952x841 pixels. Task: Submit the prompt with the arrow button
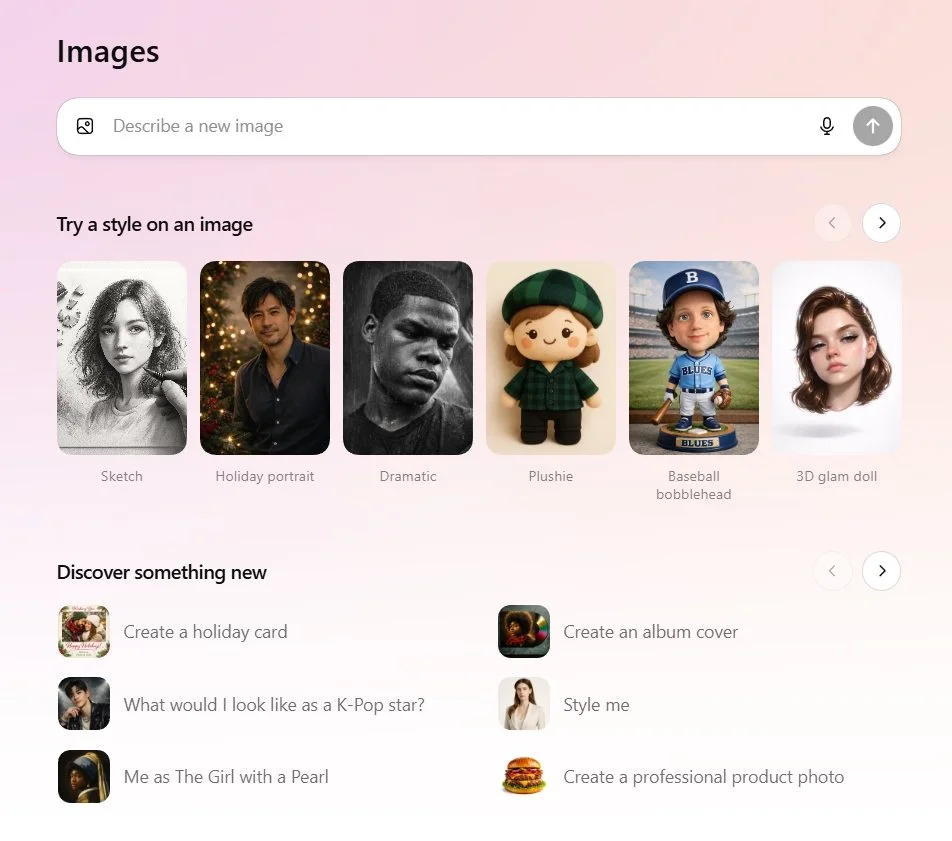tap(872, 126)
